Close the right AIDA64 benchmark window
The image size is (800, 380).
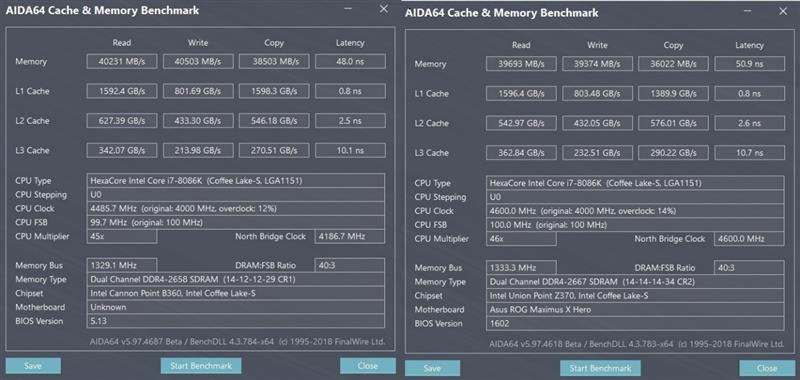coord(783,11)
